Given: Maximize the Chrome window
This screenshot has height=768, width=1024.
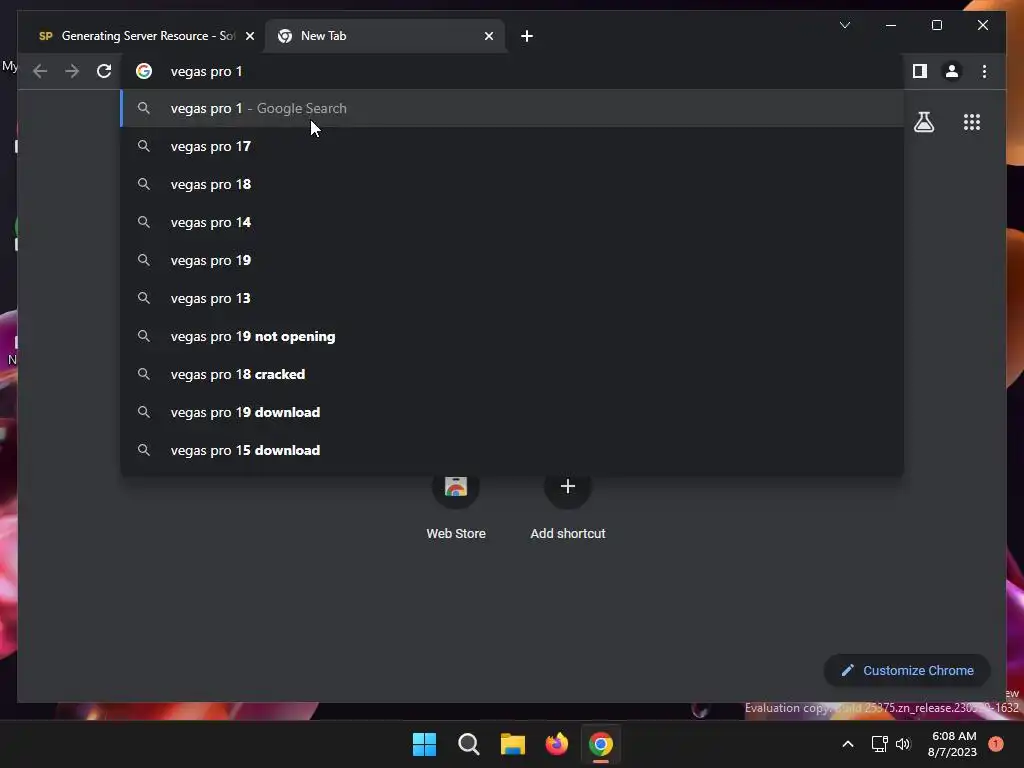Looking at the screenshot, I should (936, 25).
